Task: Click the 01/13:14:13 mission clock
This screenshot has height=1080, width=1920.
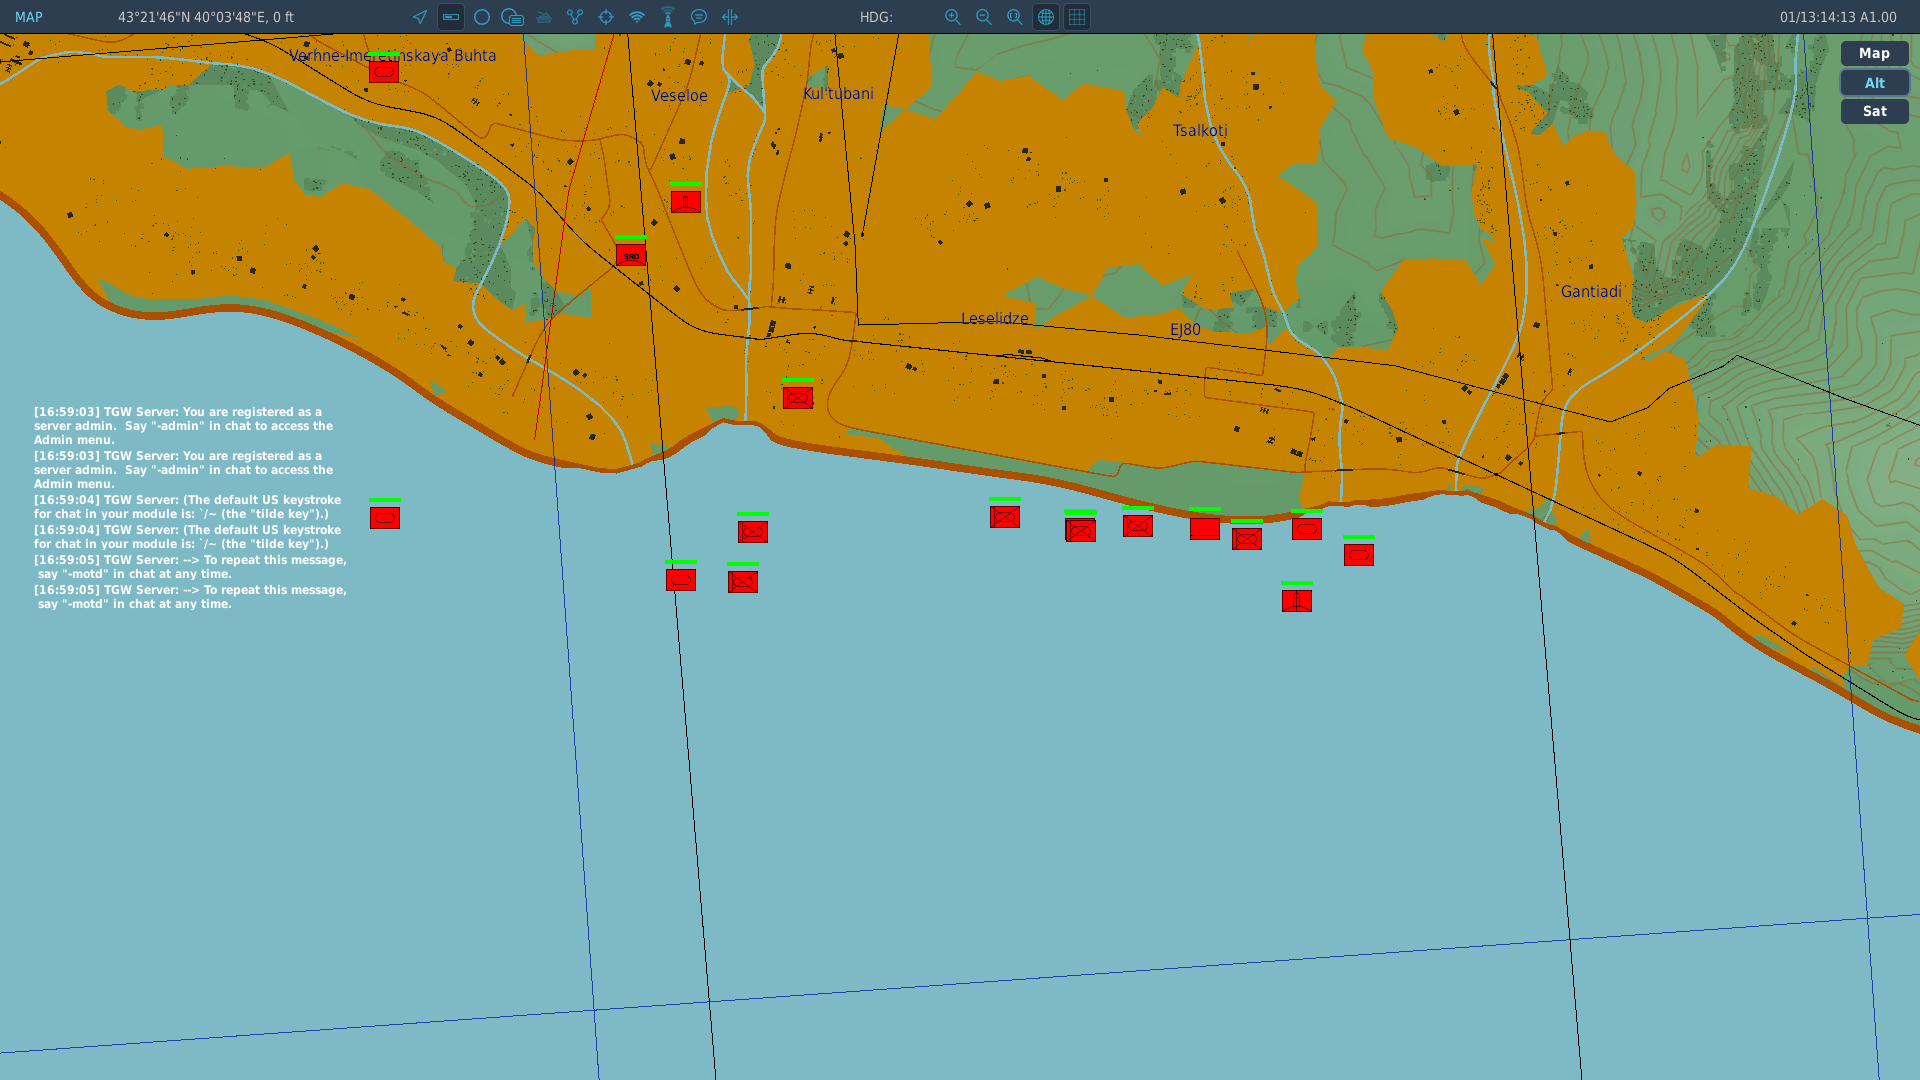Action: [1838, 17]
